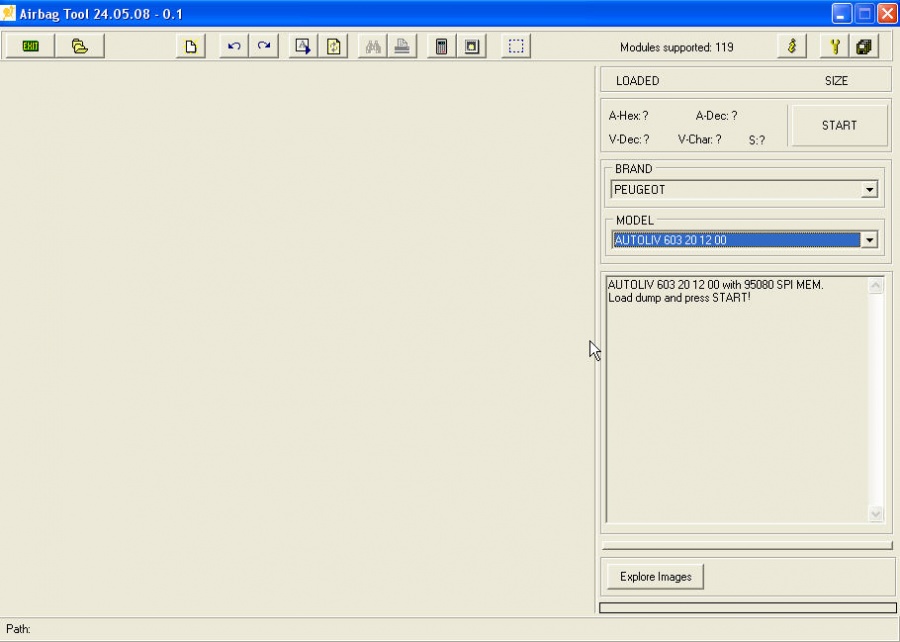This screenshot has width=900, height=642.
Task: Click the Explore Images button
Action: (x=655, y=577)
